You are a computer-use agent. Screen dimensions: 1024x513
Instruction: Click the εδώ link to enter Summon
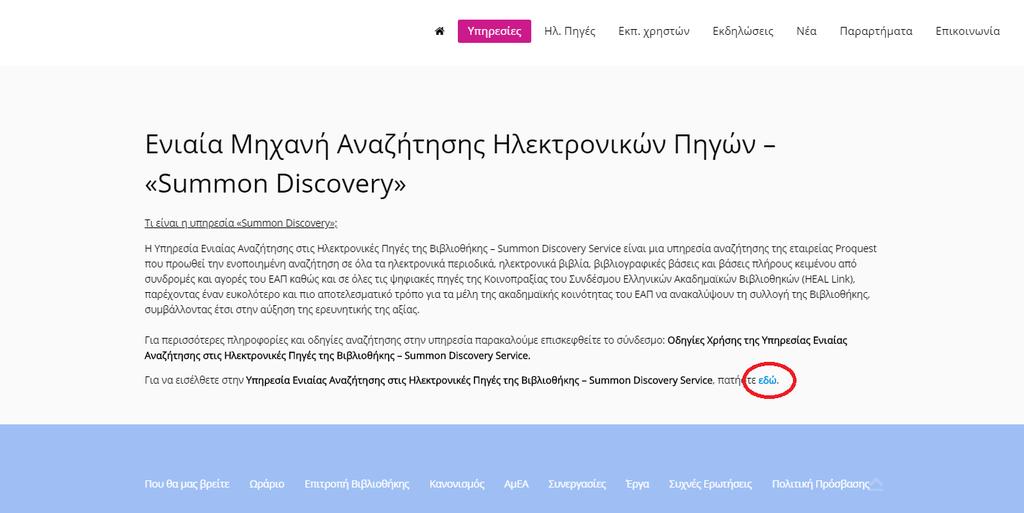tap(767, 380)
